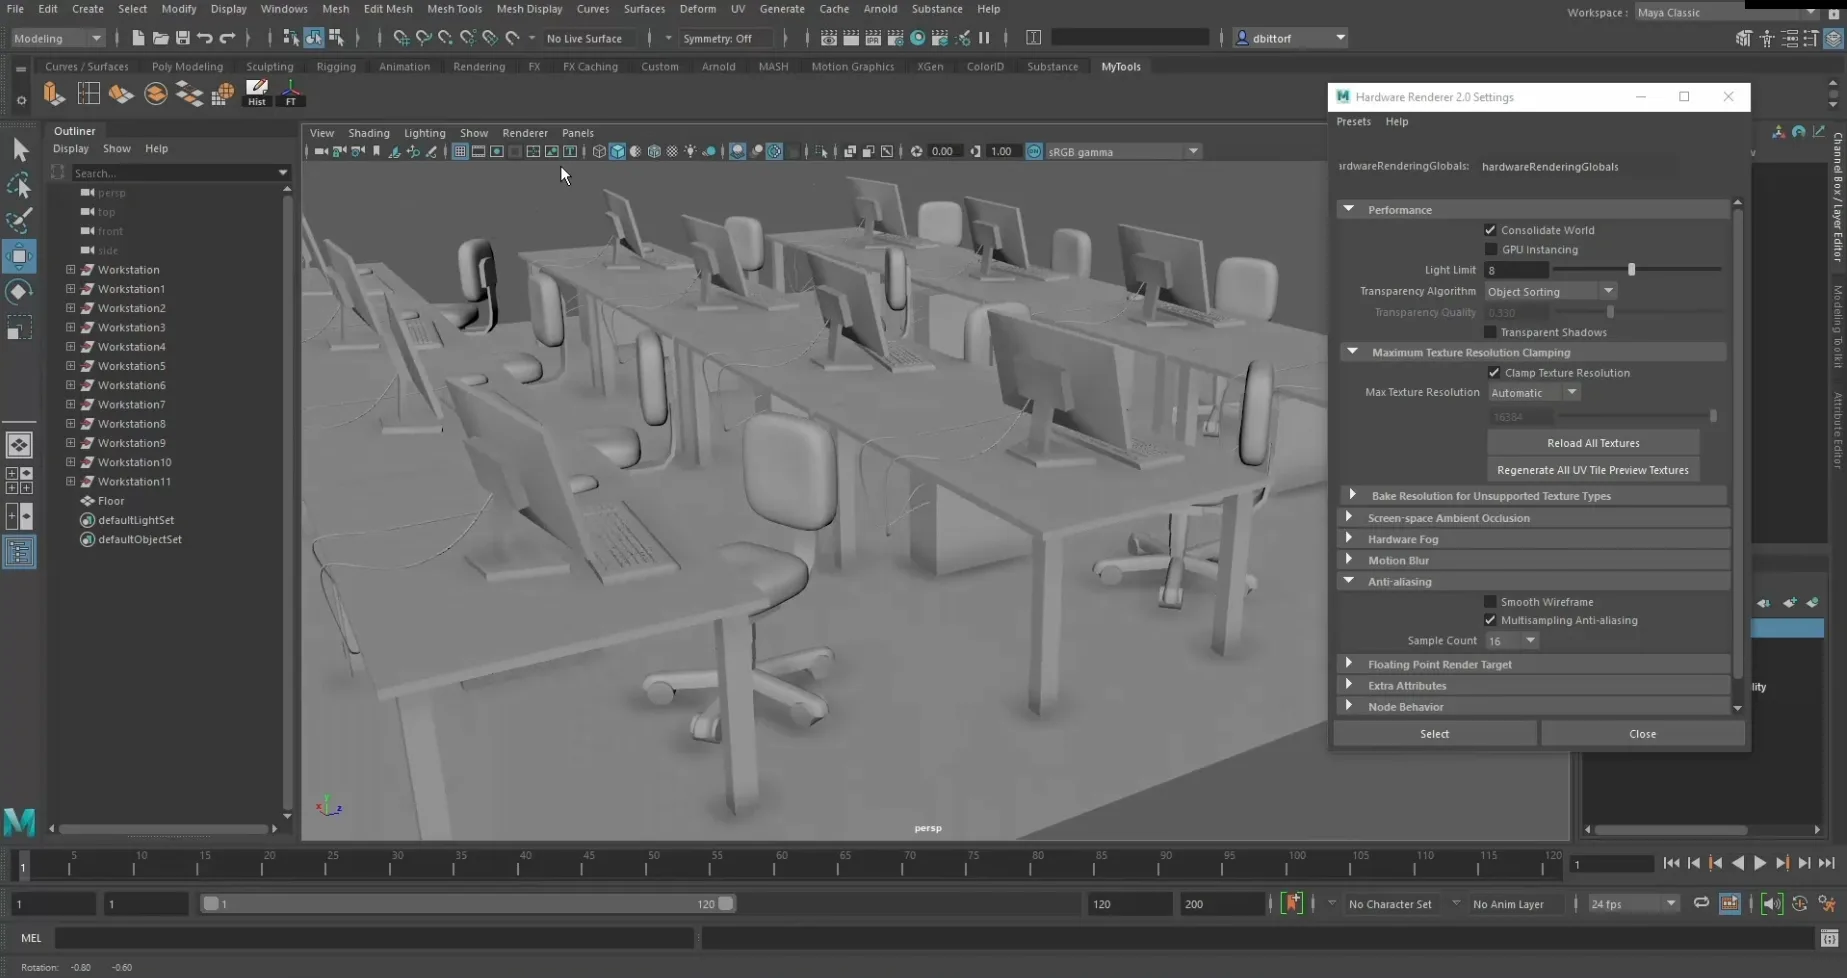1847x978 pixels.
Task: Open Presets menu in Hardware Renderer settings
Action: pyautogui.click(x=1353, y=122)
